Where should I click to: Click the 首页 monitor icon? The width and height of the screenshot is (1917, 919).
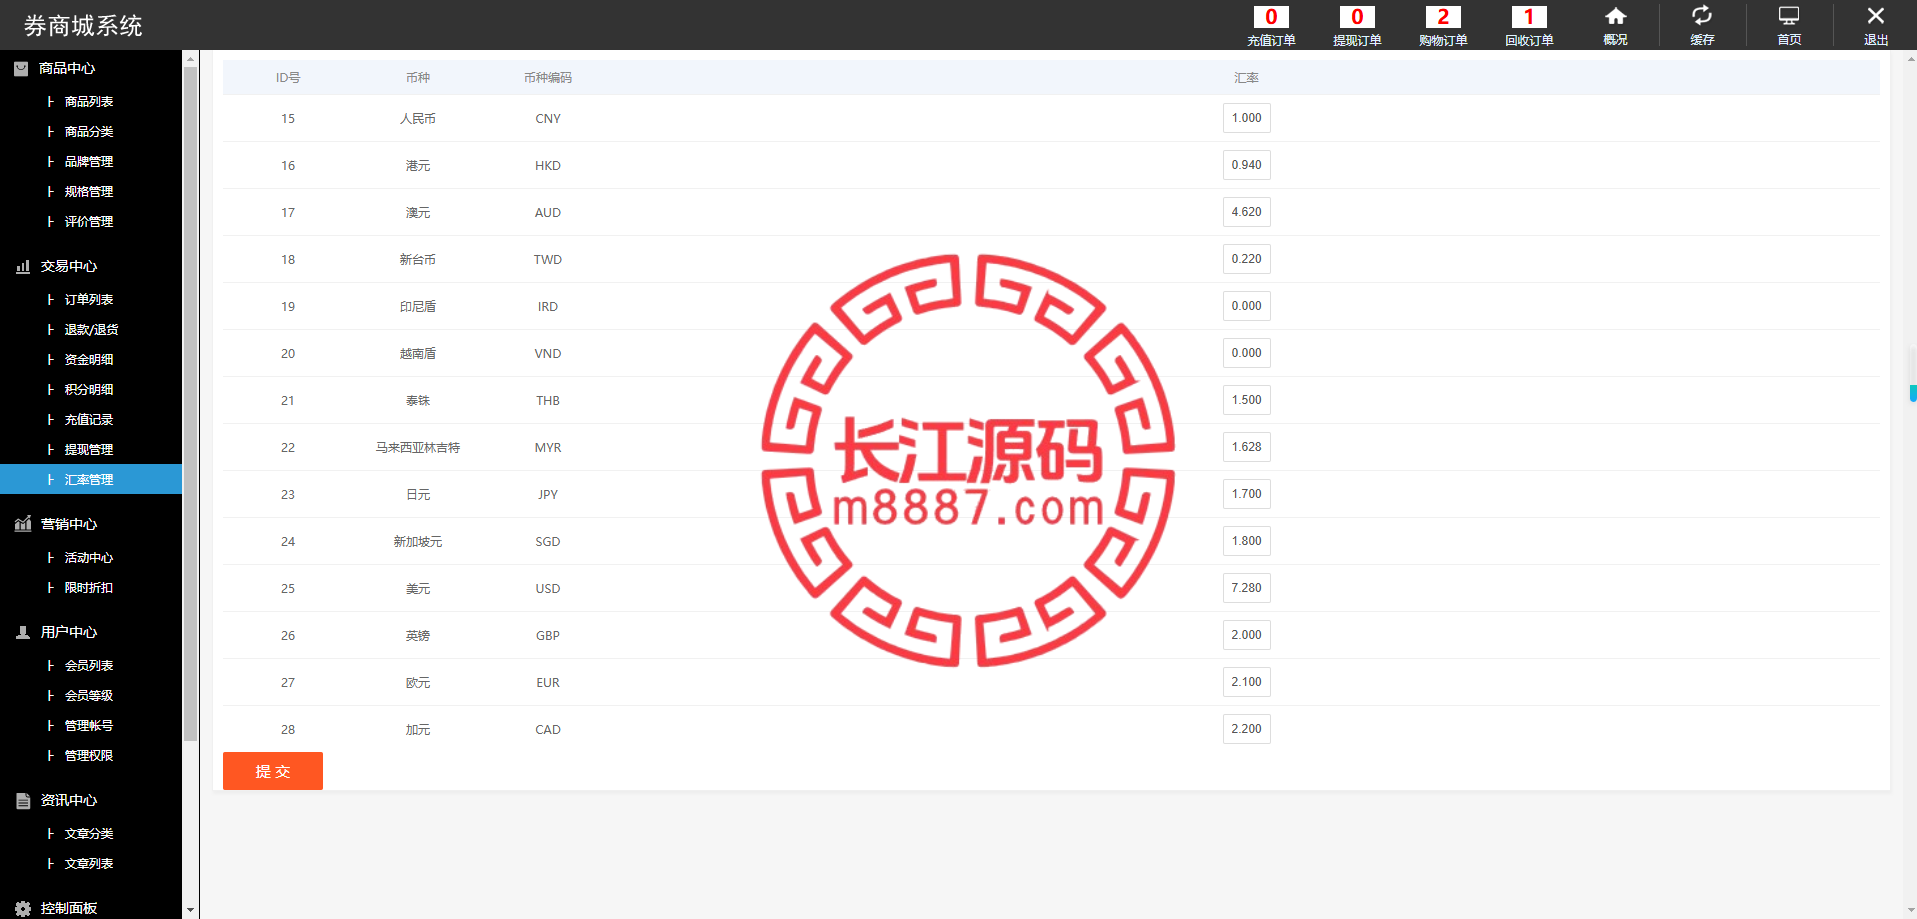tap(1789, 16)
